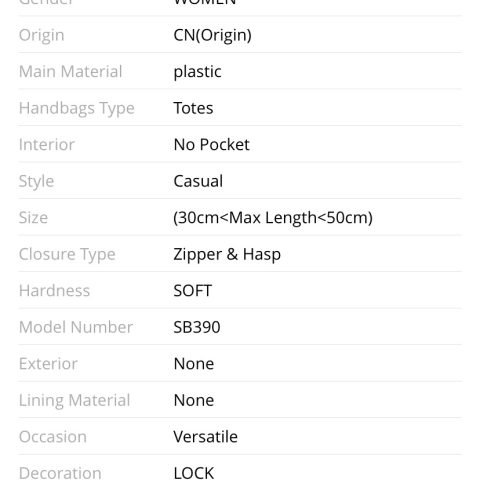The width and height of the screenshot is (480, 480).
Task: Click the No Pocket interior value
Action: (x=211, y=145)
